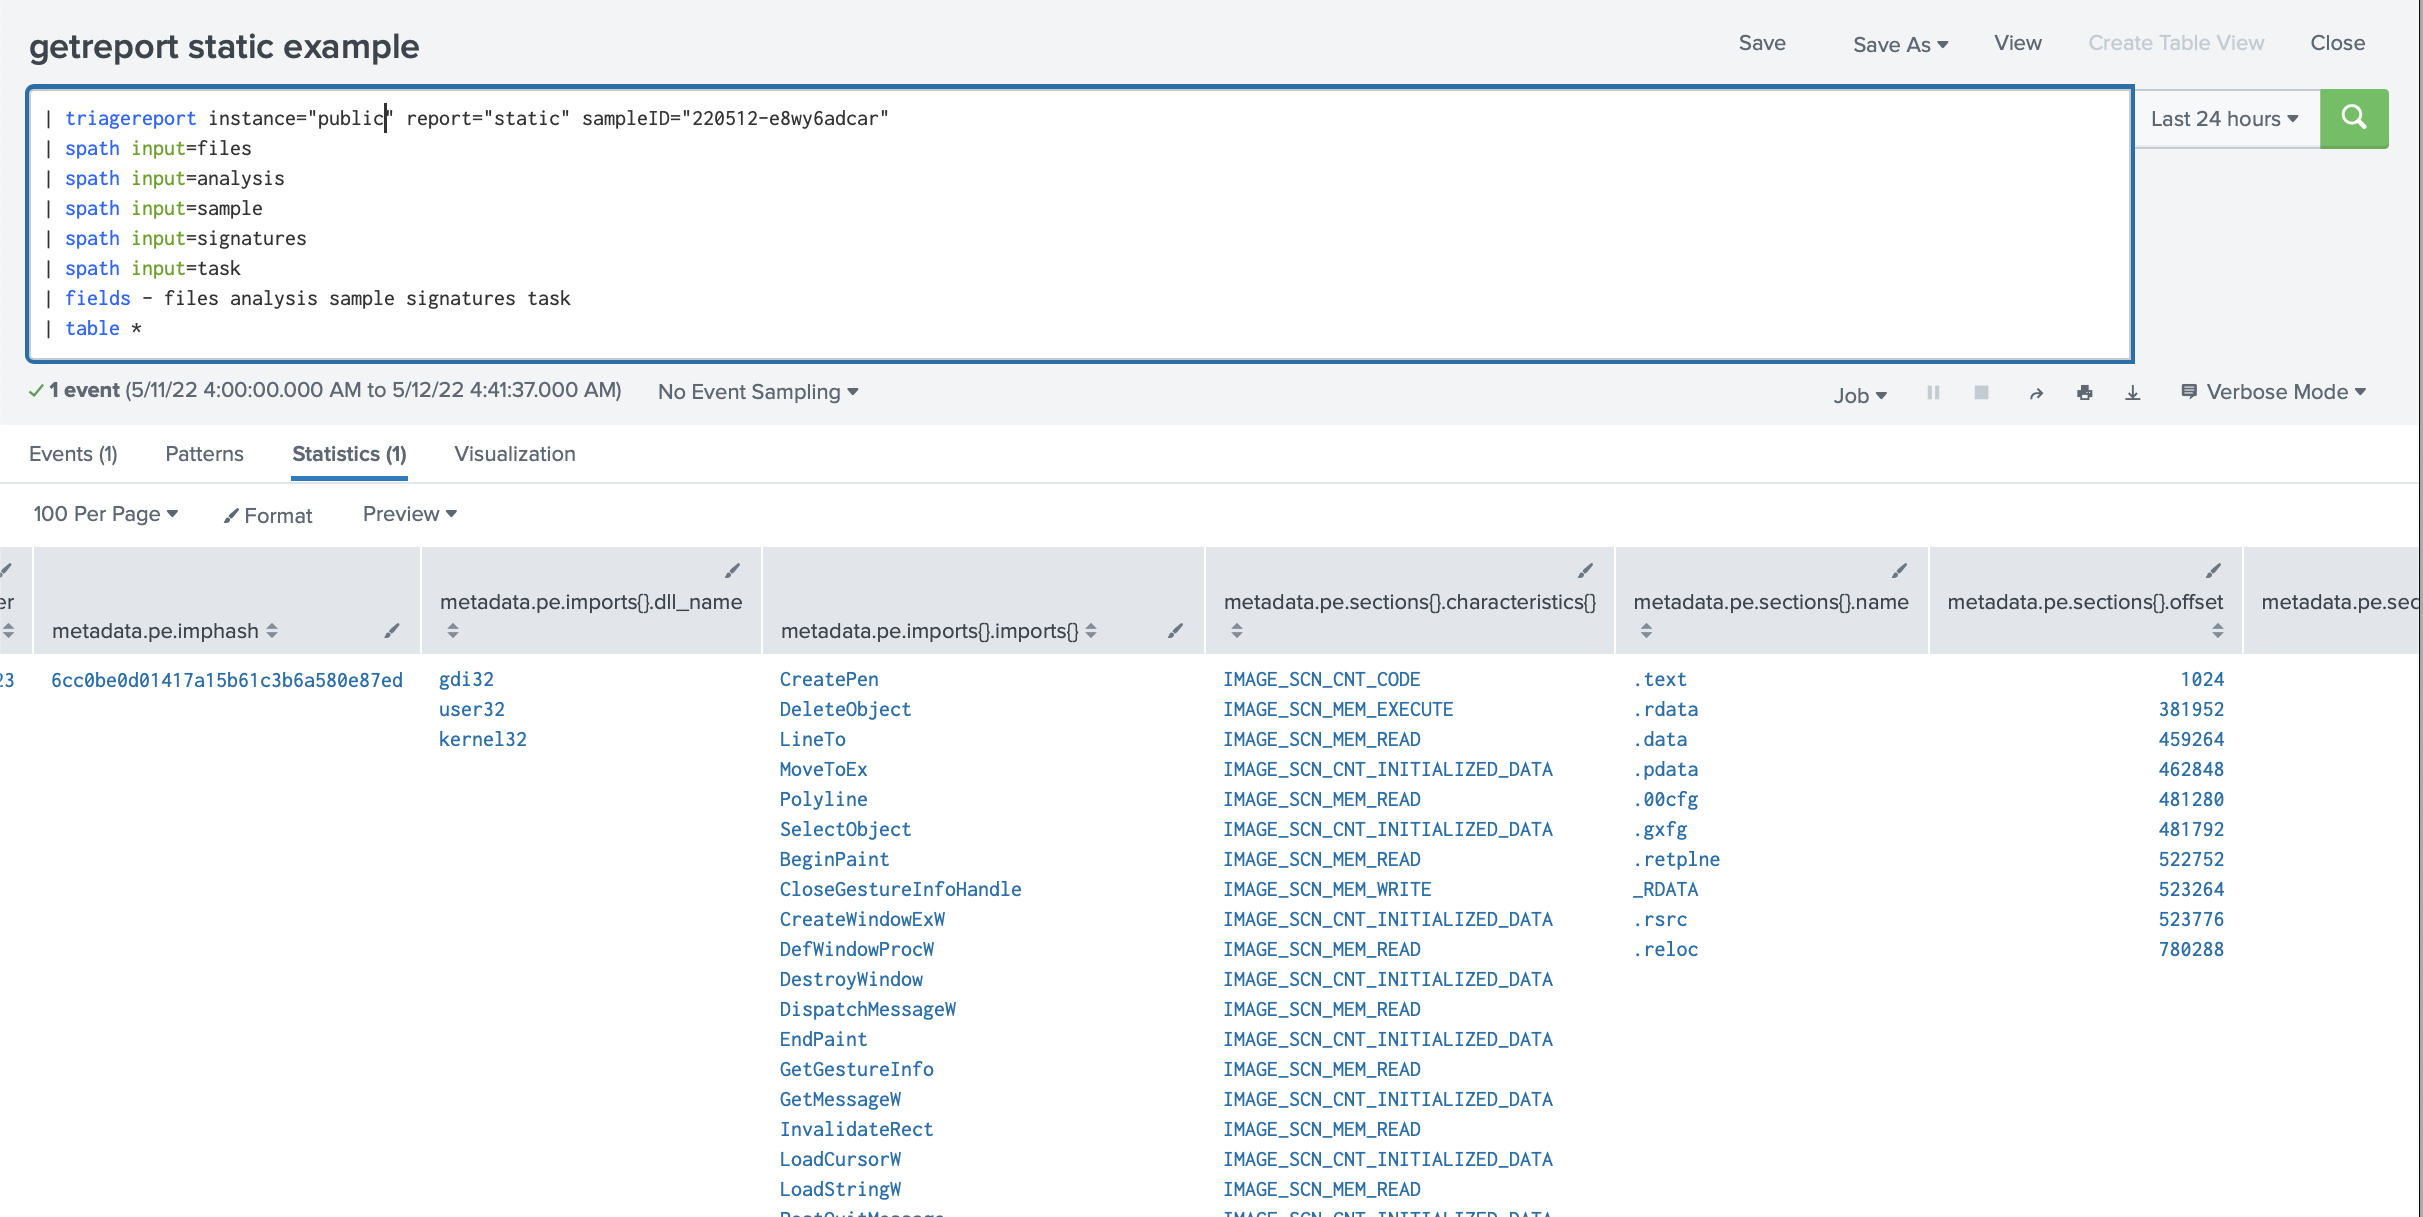Expand the No Event Sampling menu
Viewport: 2423px width, 1217px height.
tap(758, 392)
